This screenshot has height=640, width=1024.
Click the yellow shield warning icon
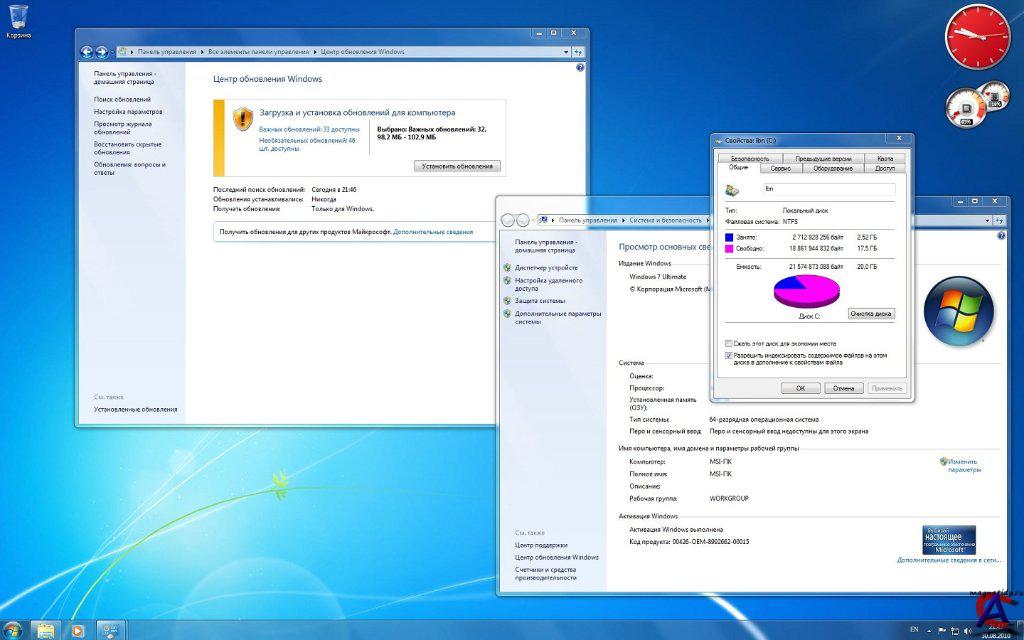(243, 119)
